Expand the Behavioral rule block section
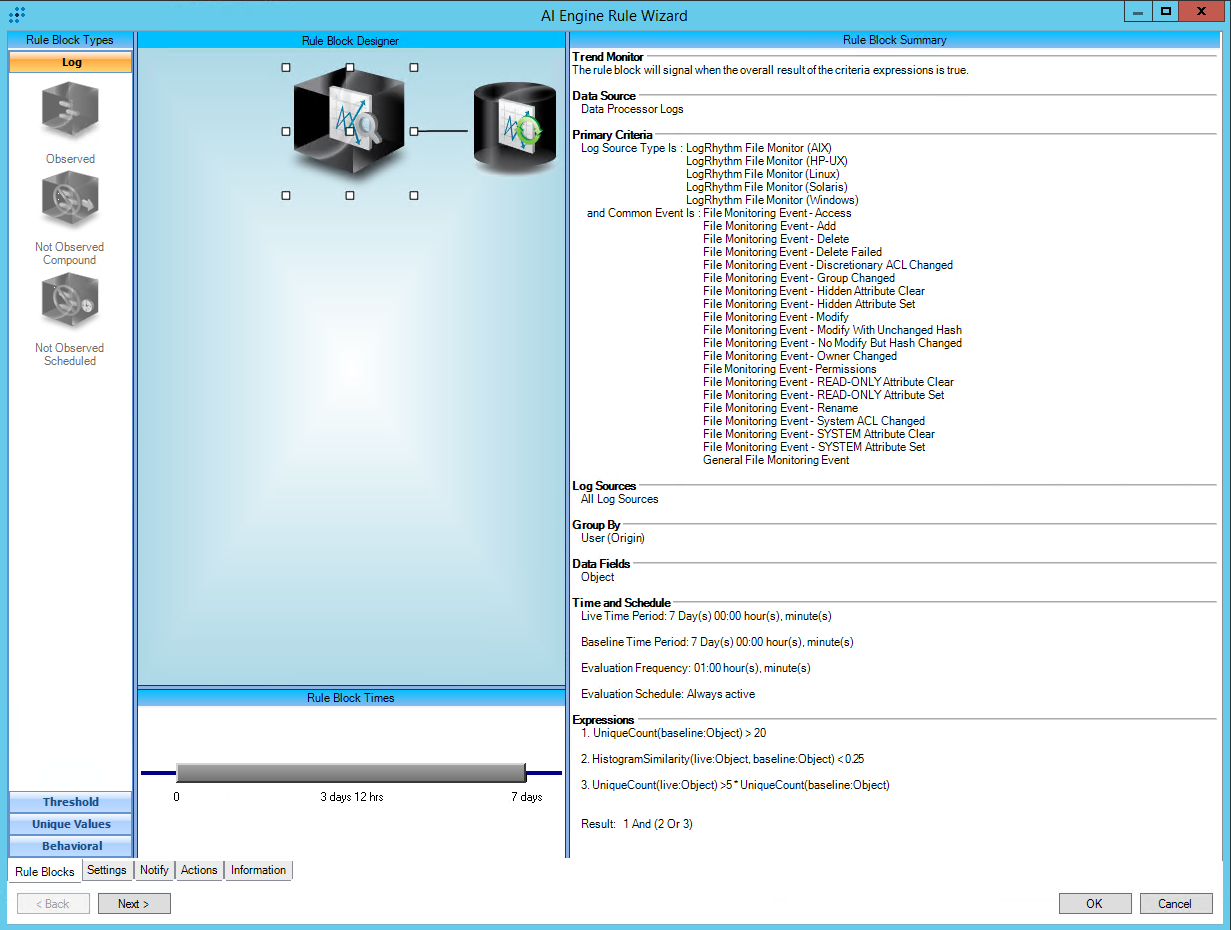This screenshot has width=1231, height=930. click(x=70, y=846)
